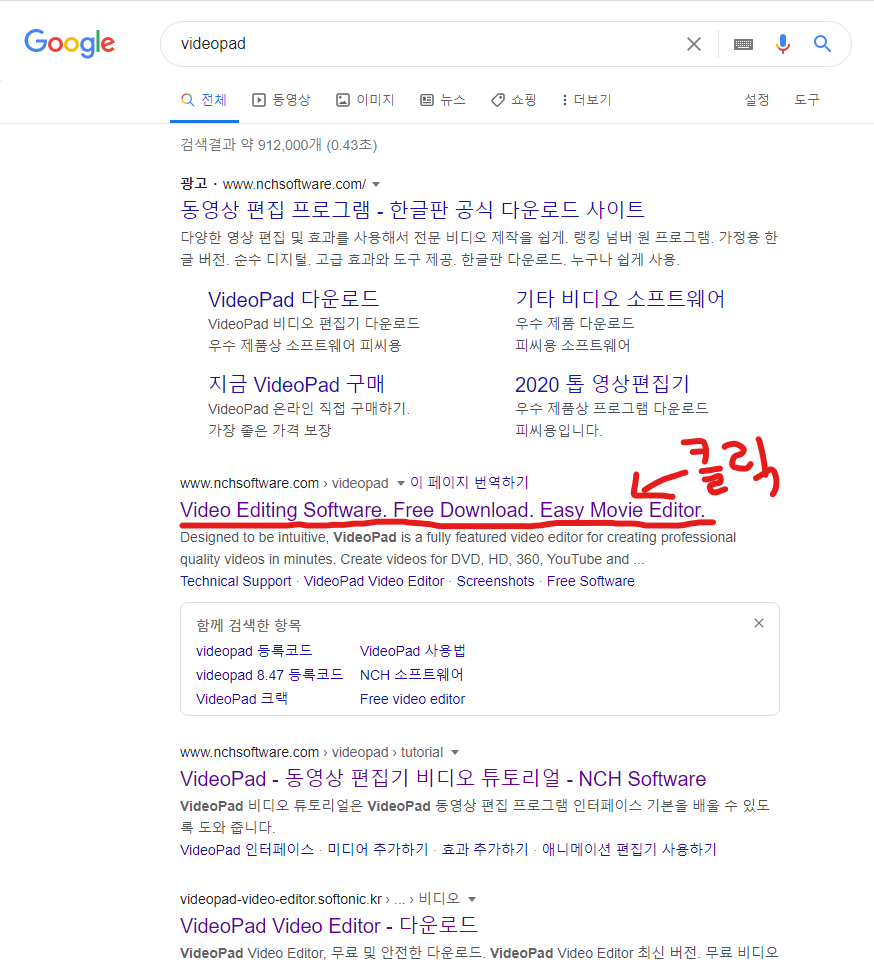Select the 전체 tab
The height and width of the screenshot is (968, 874).
(204, 100)
